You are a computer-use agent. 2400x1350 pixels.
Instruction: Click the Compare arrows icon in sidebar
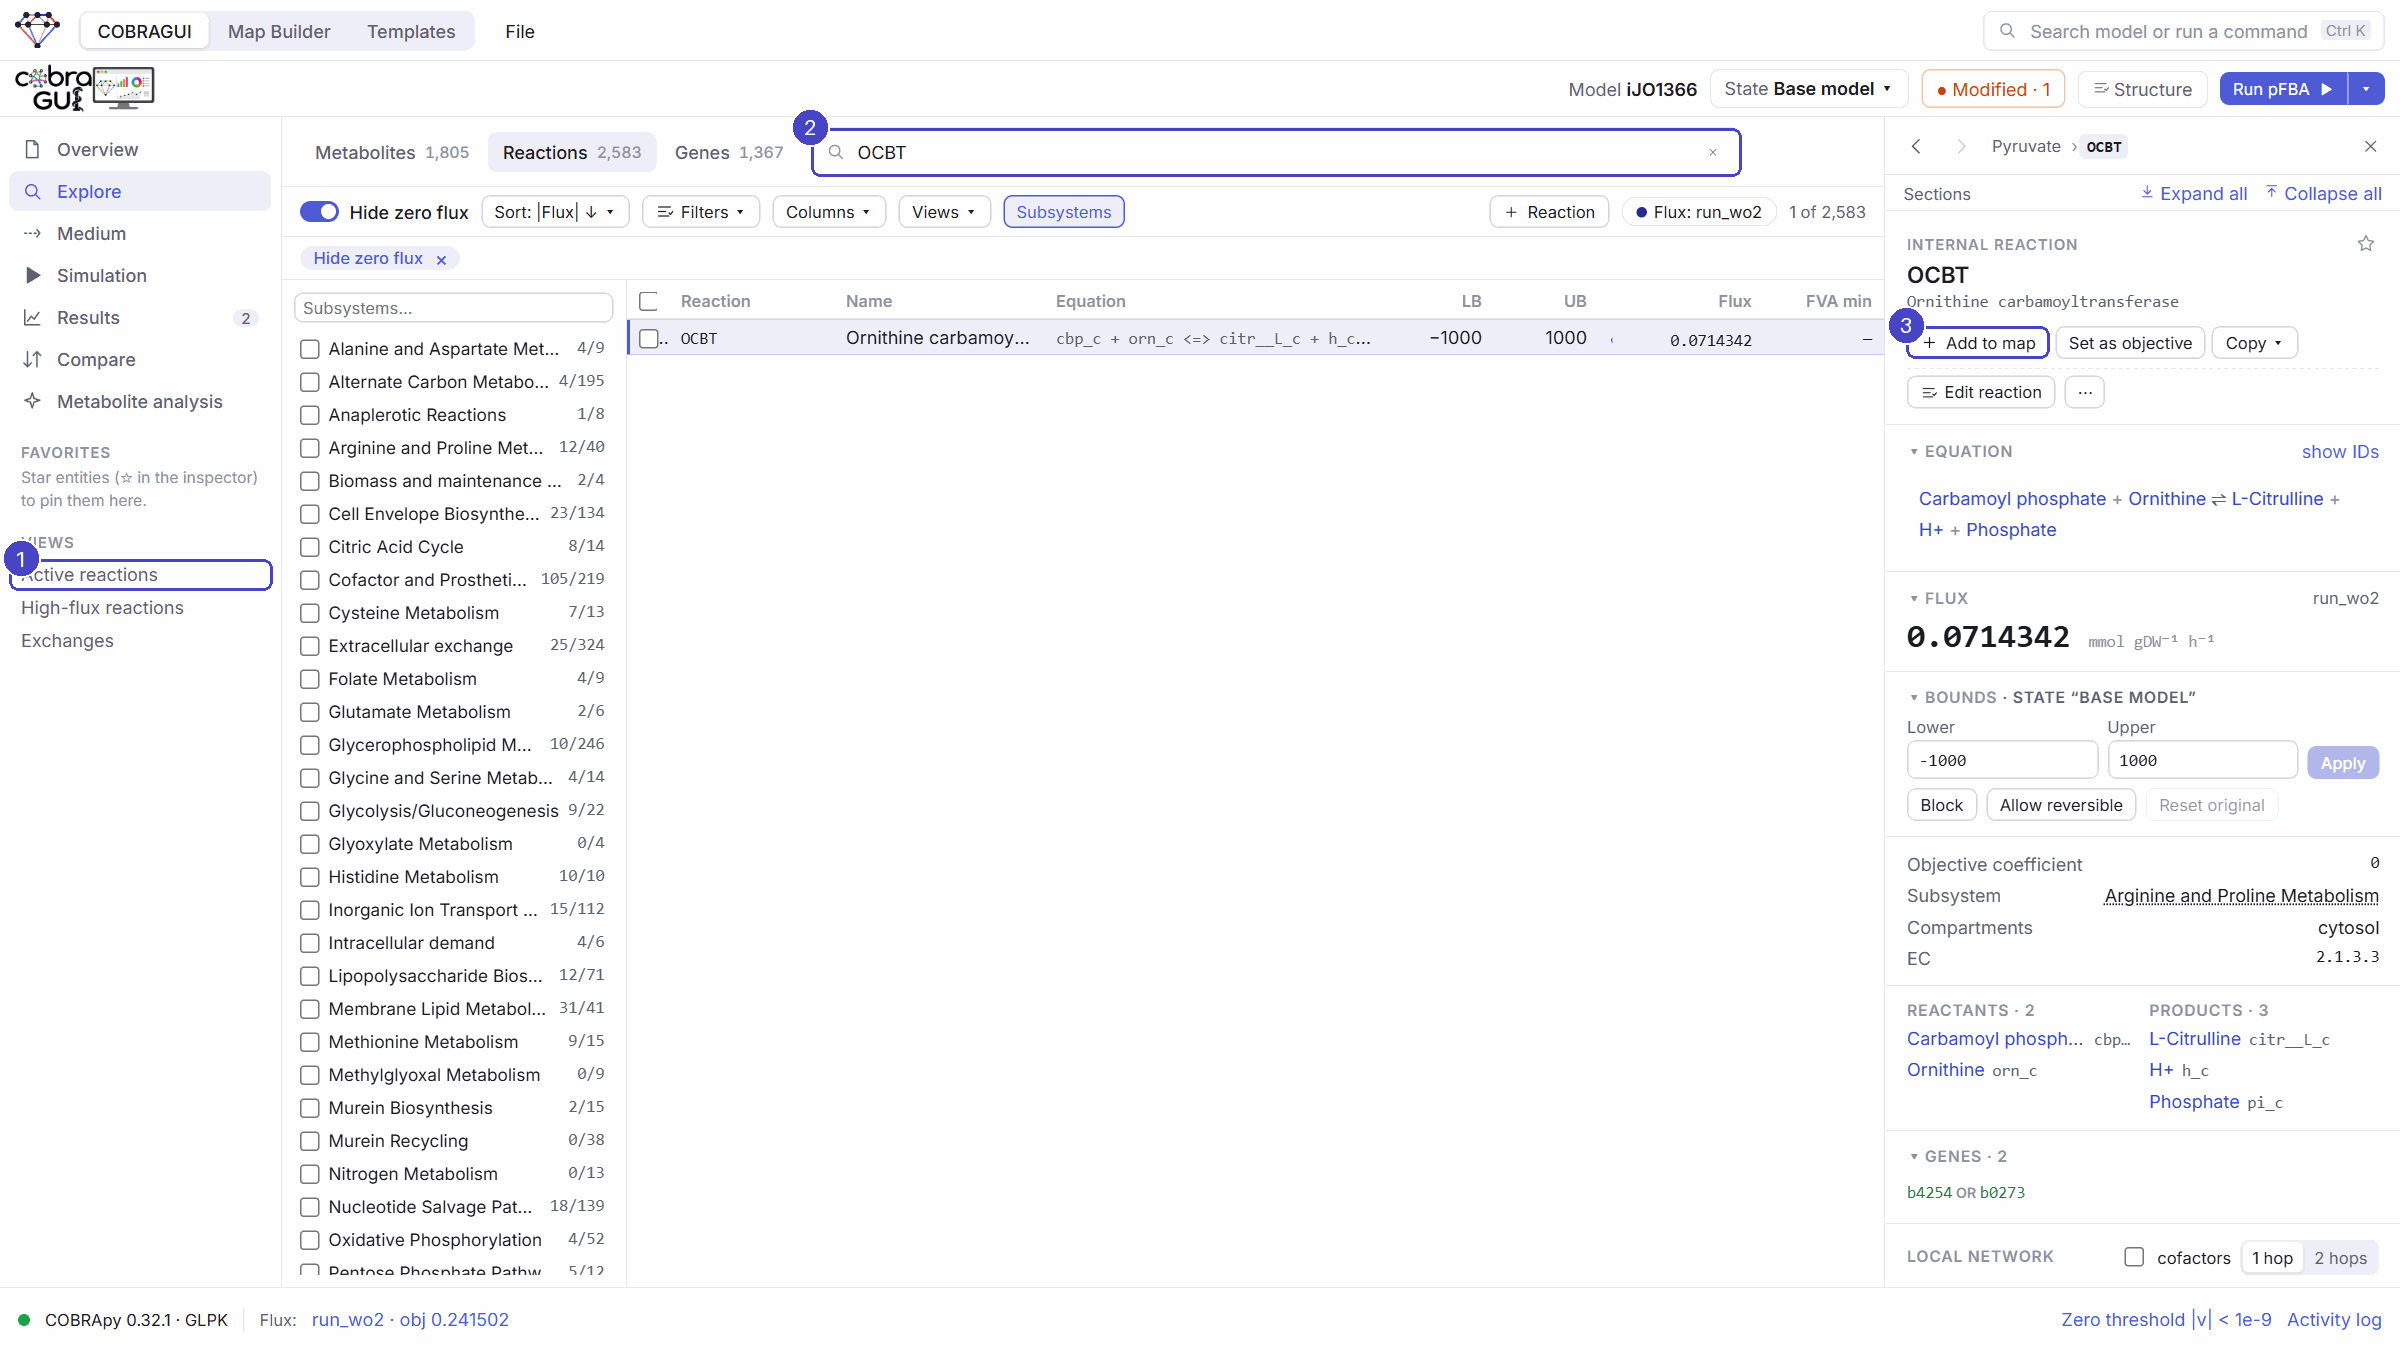(x=32, y=359)
